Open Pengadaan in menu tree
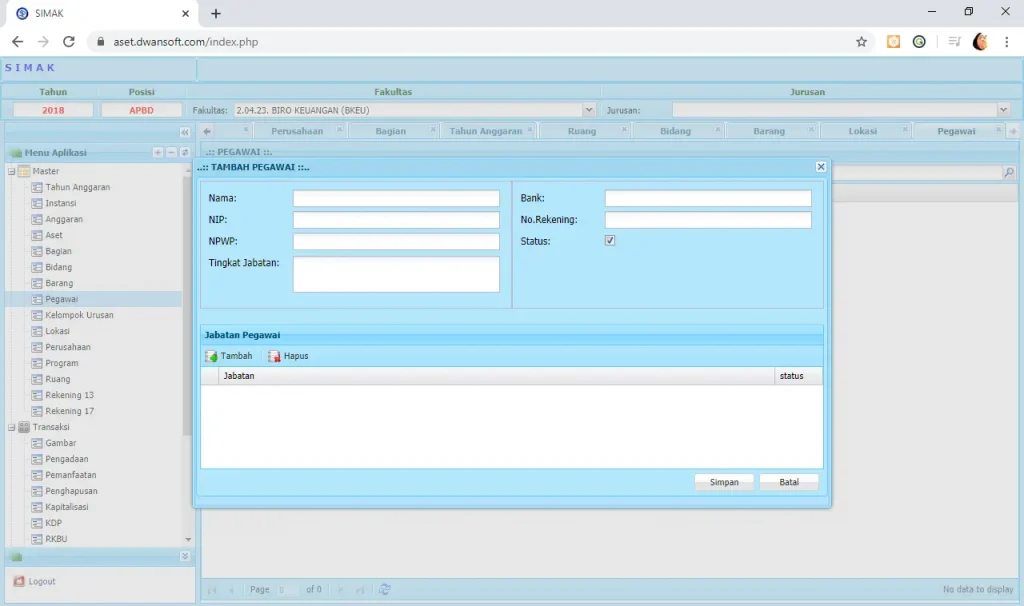Image resolution: width=1024 pixels, height=606 pixels. coord(67,459)
